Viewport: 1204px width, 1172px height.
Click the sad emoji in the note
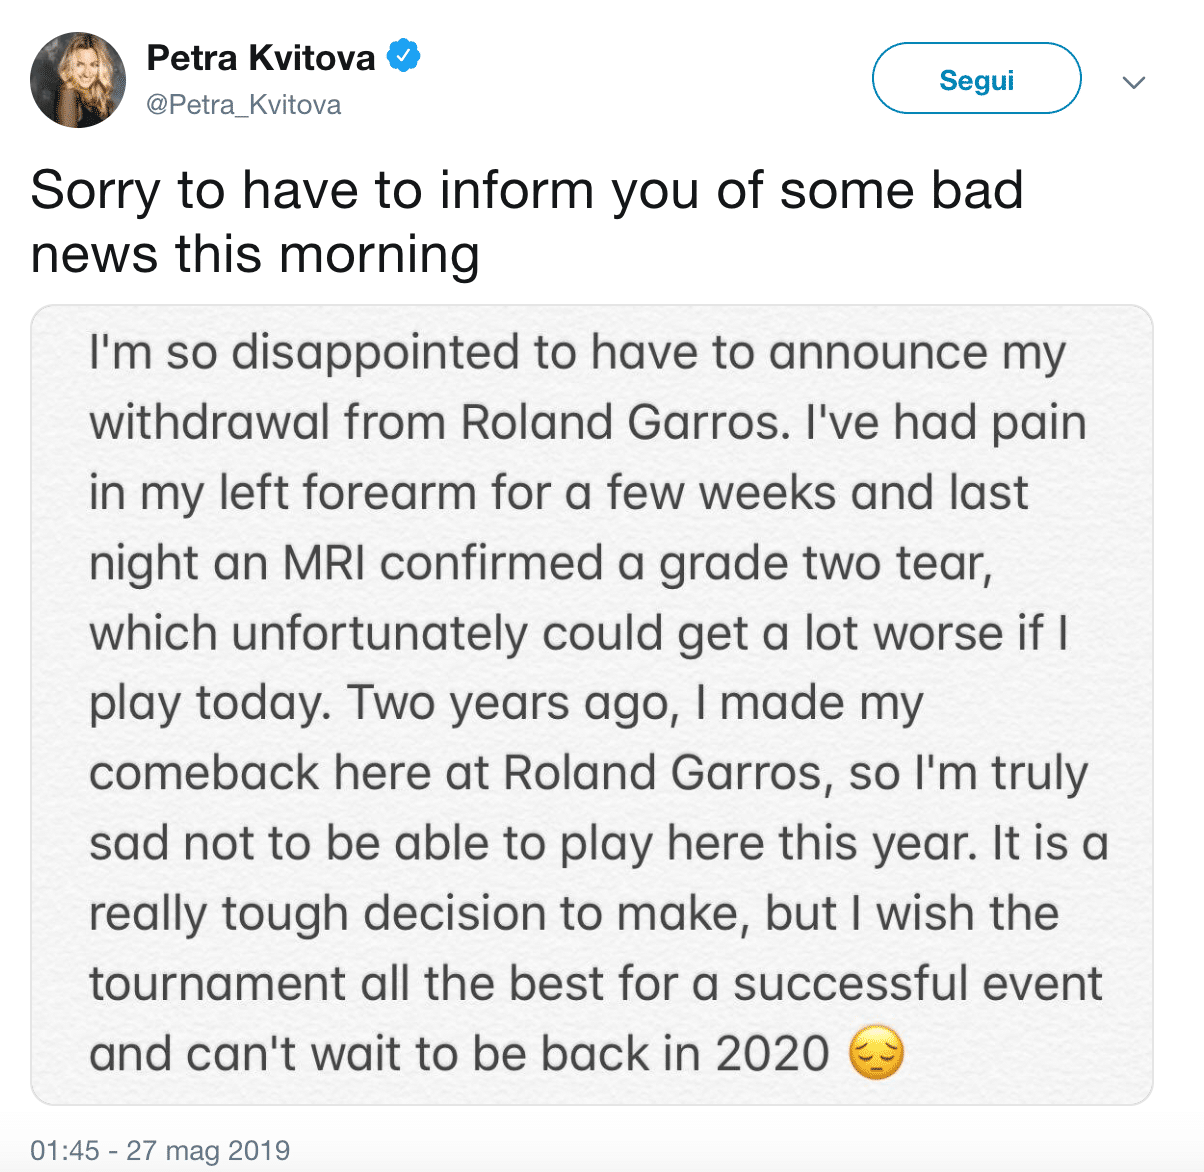point(876,1054)
